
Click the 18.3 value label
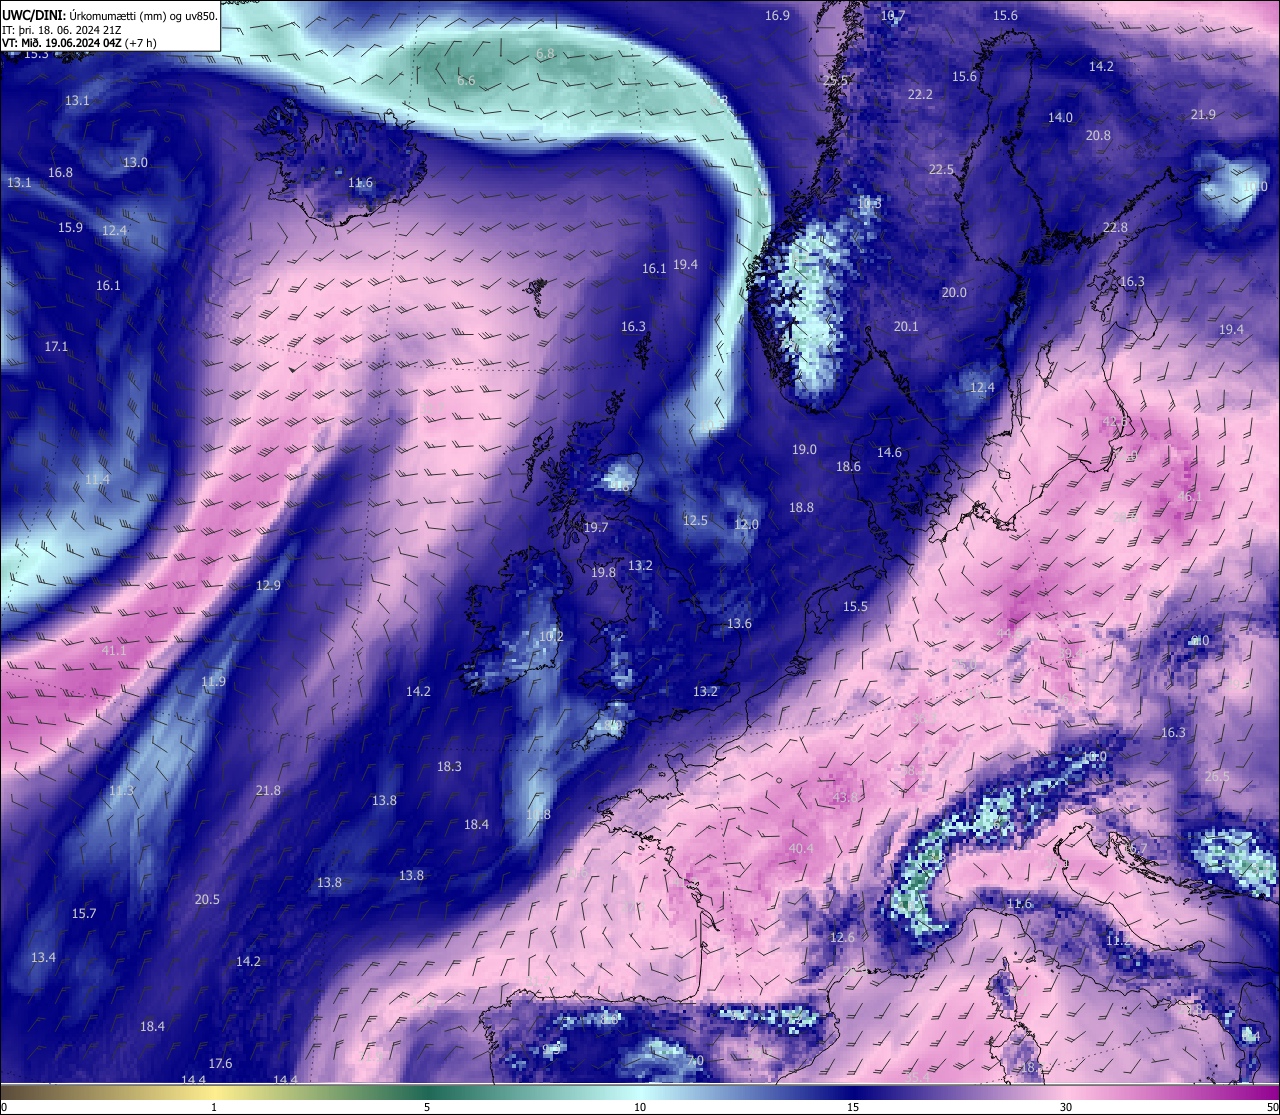(x=449, y=766)
